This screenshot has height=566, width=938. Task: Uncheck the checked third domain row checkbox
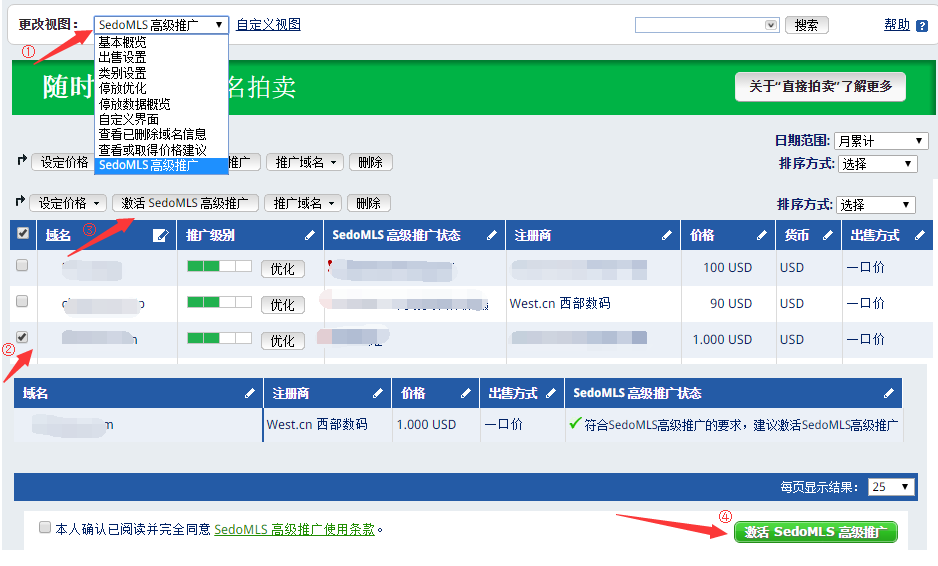pos(22,338)
